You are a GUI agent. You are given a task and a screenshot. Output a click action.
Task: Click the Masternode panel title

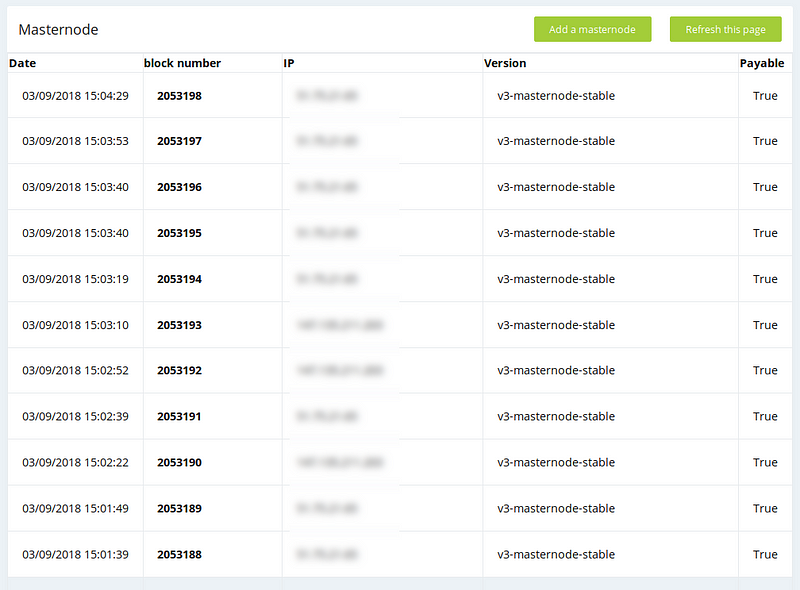click(x=58, y=30)
